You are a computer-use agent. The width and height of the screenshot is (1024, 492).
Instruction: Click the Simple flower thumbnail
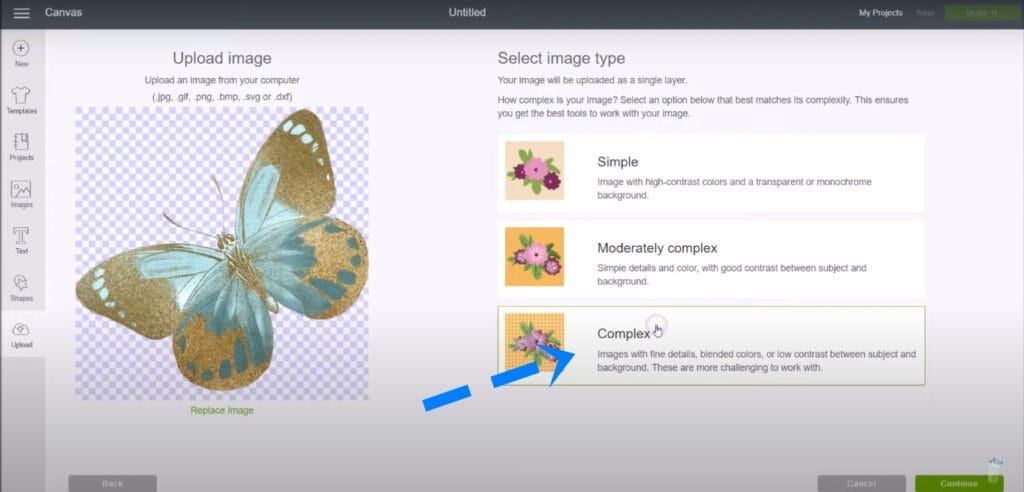[x=534, y=171]
